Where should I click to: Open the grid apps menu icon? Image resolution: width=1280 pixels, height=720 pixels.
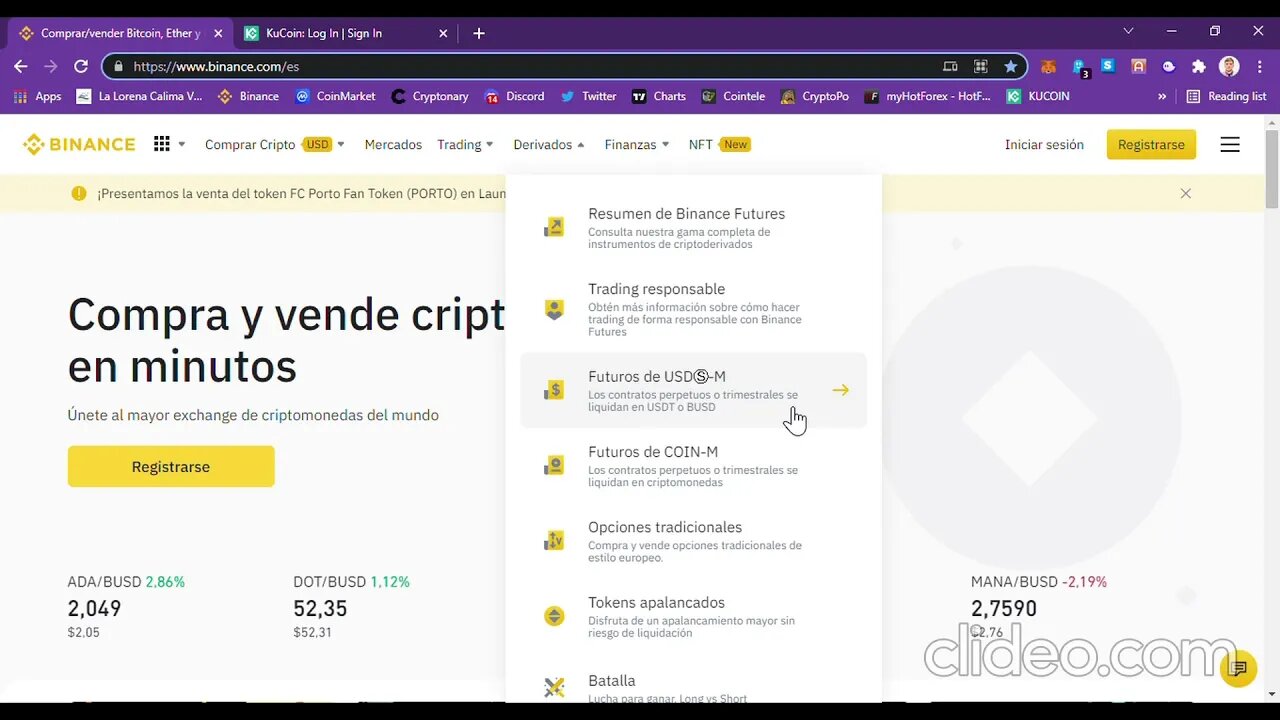(x=162, y=144)
